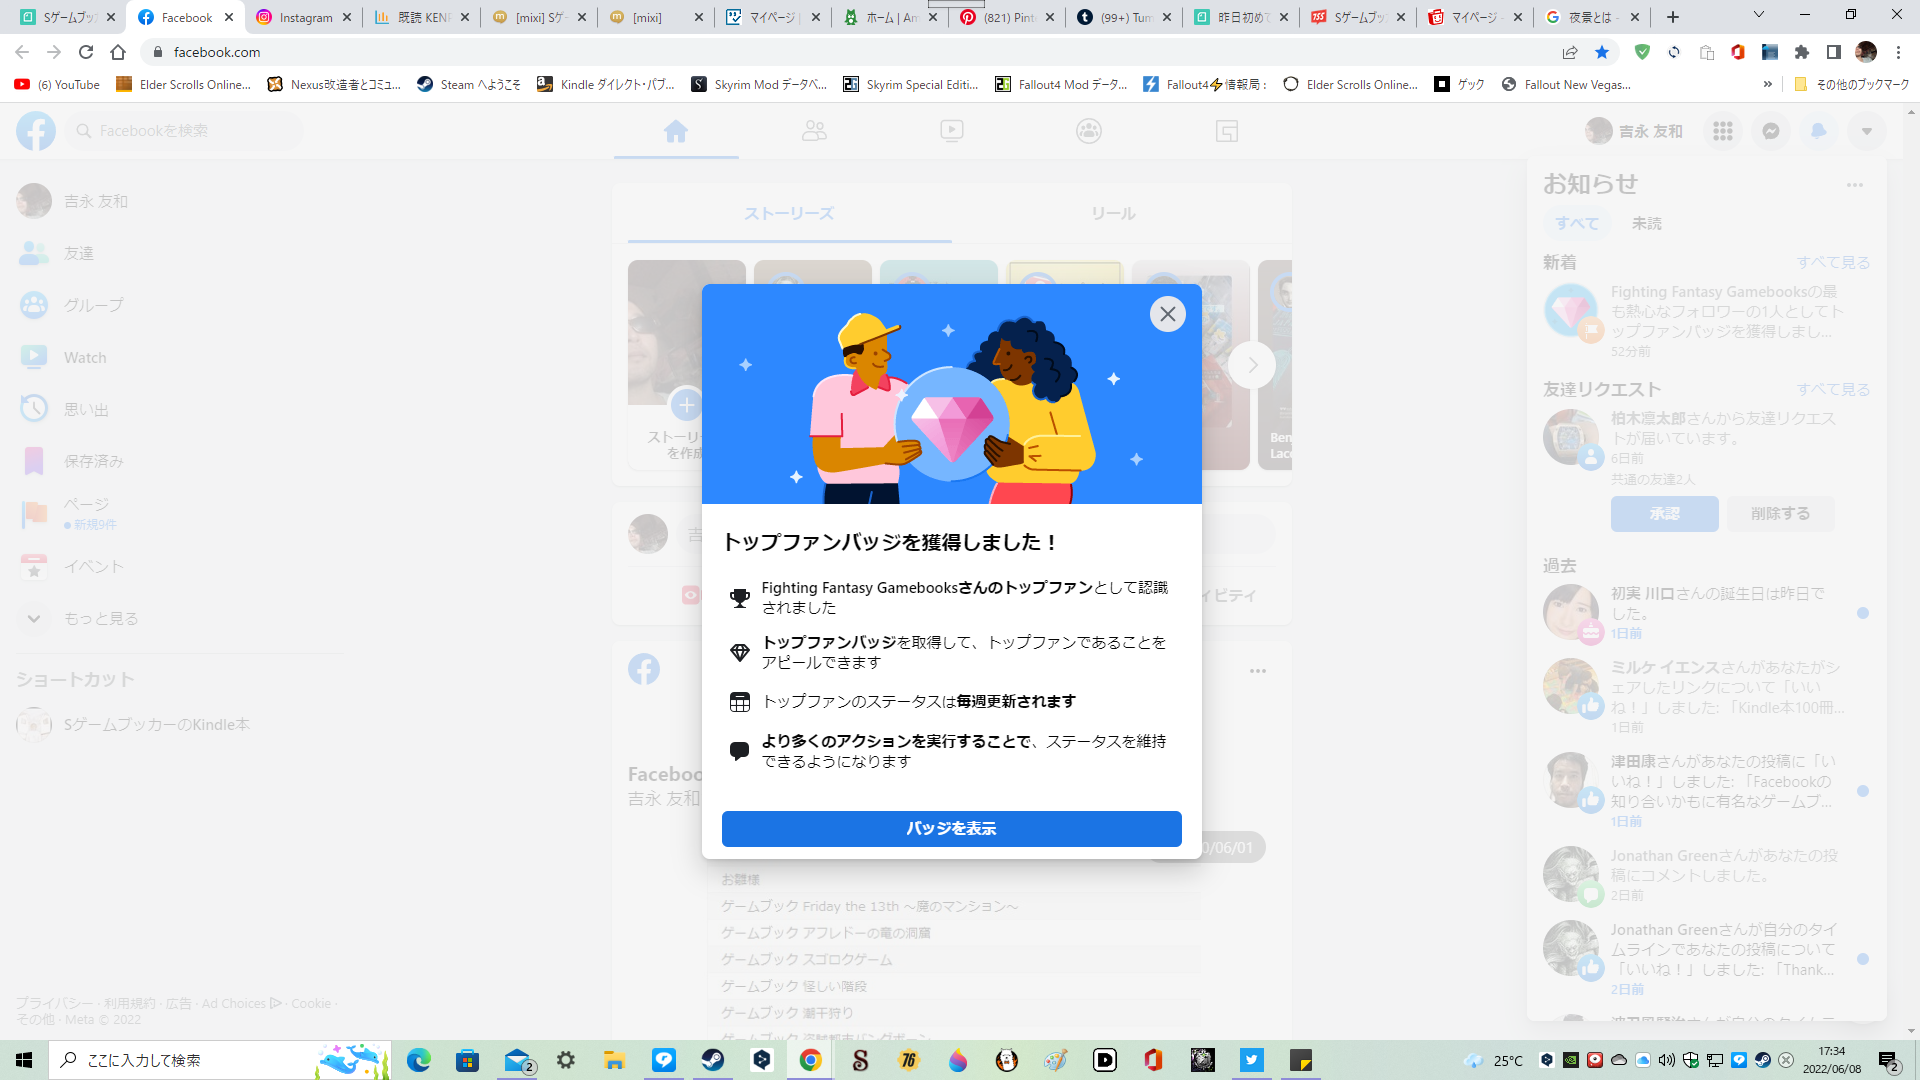The height and width of the screenshot is (1080, 1920).
Task: Open the Gaming icon in top navigation
Action: point(1227,131)
